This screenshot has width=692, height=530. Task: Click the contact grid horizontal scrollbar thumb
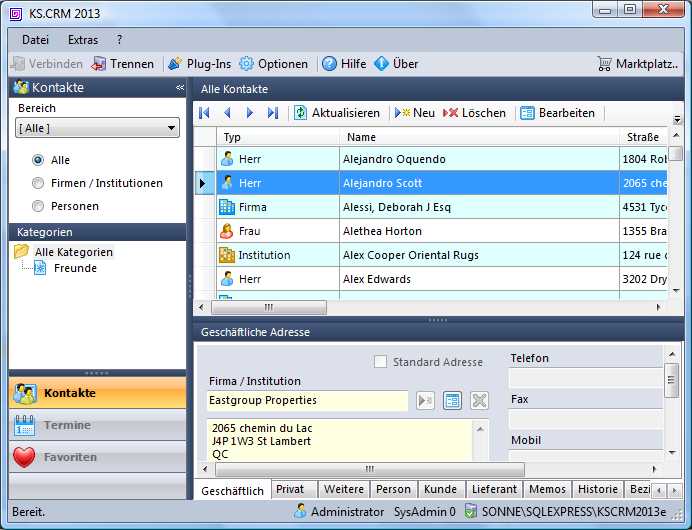[x=269, y=307]
